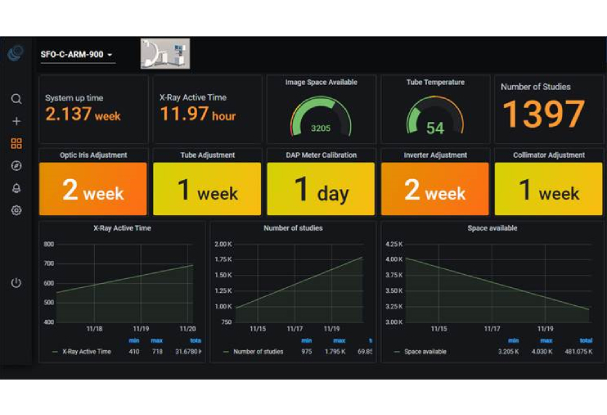The width and height of the screenshot is (607, 415).
Task: Open the Dashboards grid icon
Action: [16, 143]
